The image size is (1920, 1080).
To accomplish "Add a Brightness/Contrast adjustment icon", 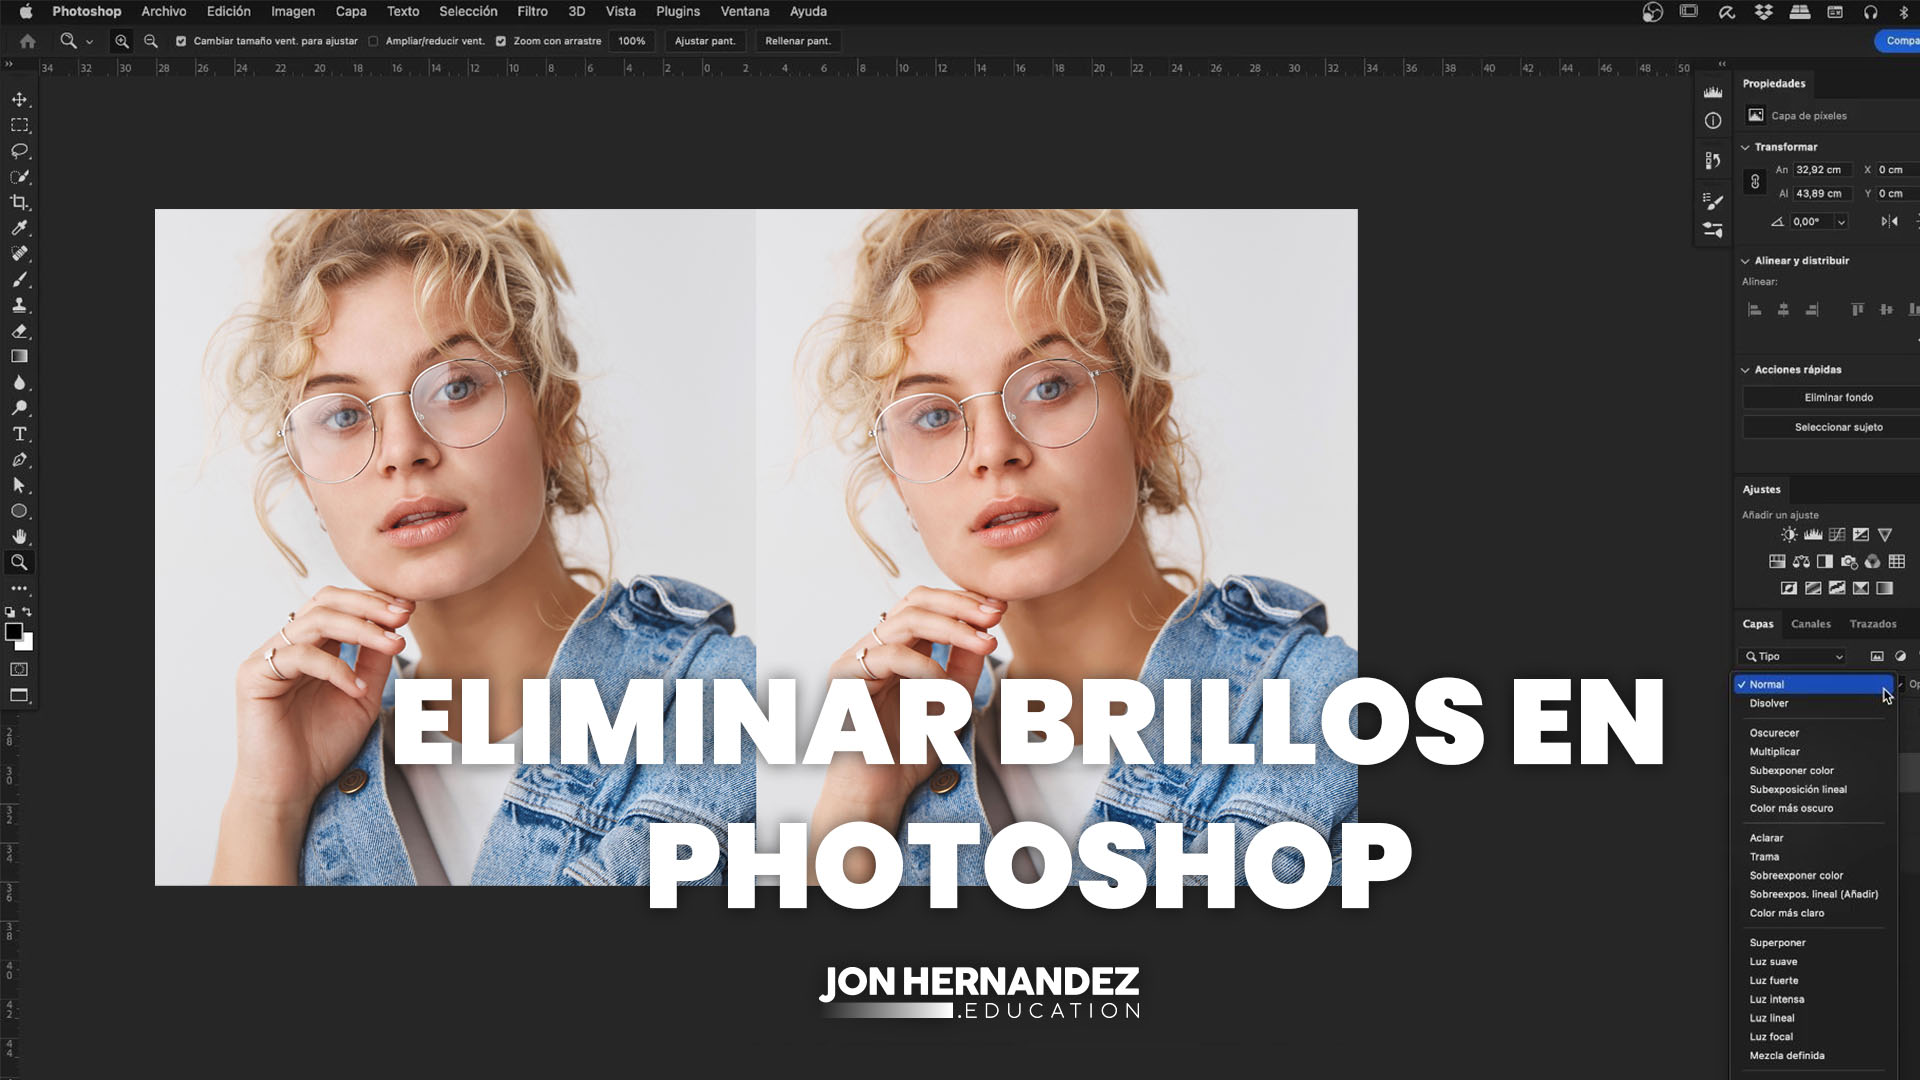I will [x=1789, y=535].
